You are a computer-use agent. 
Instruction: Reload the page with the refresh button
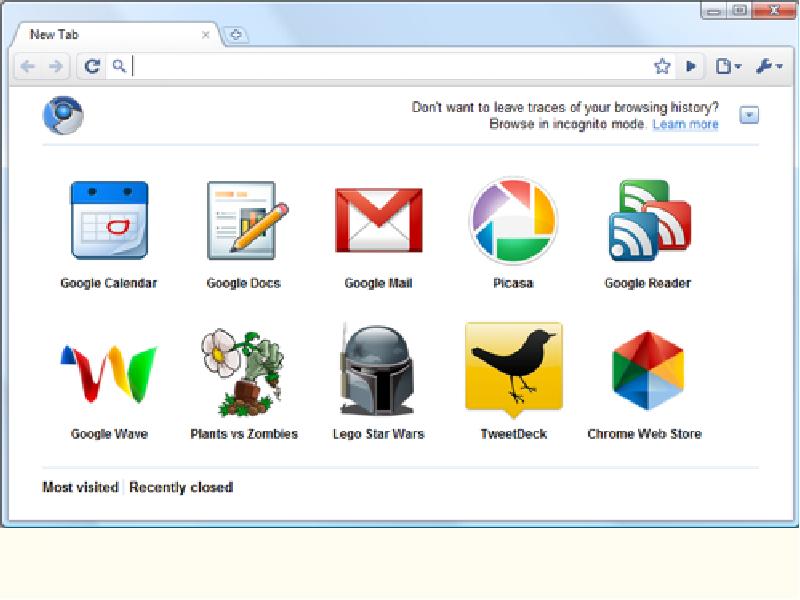[92, 66]
